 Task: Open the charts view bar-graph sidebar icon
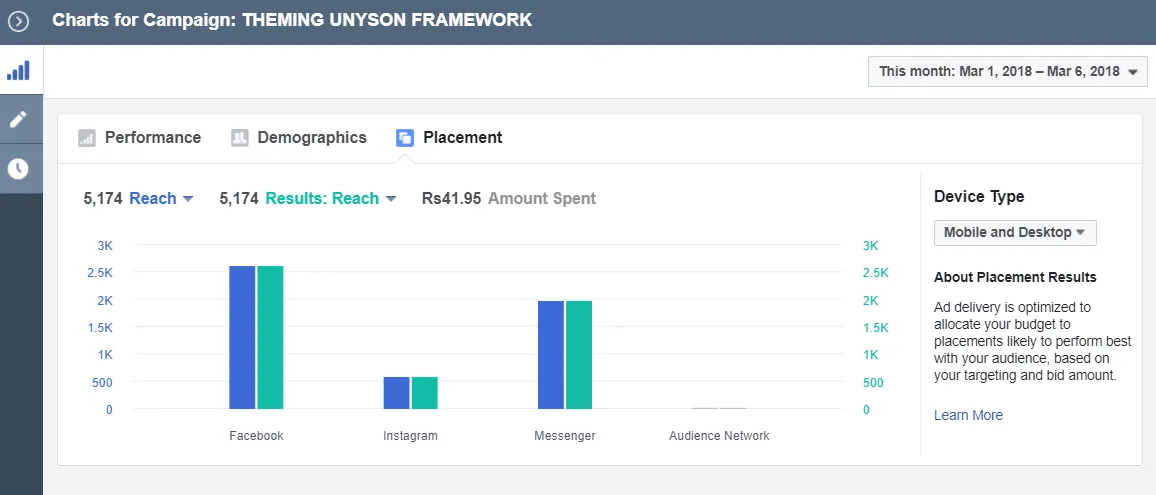(18, 71)
